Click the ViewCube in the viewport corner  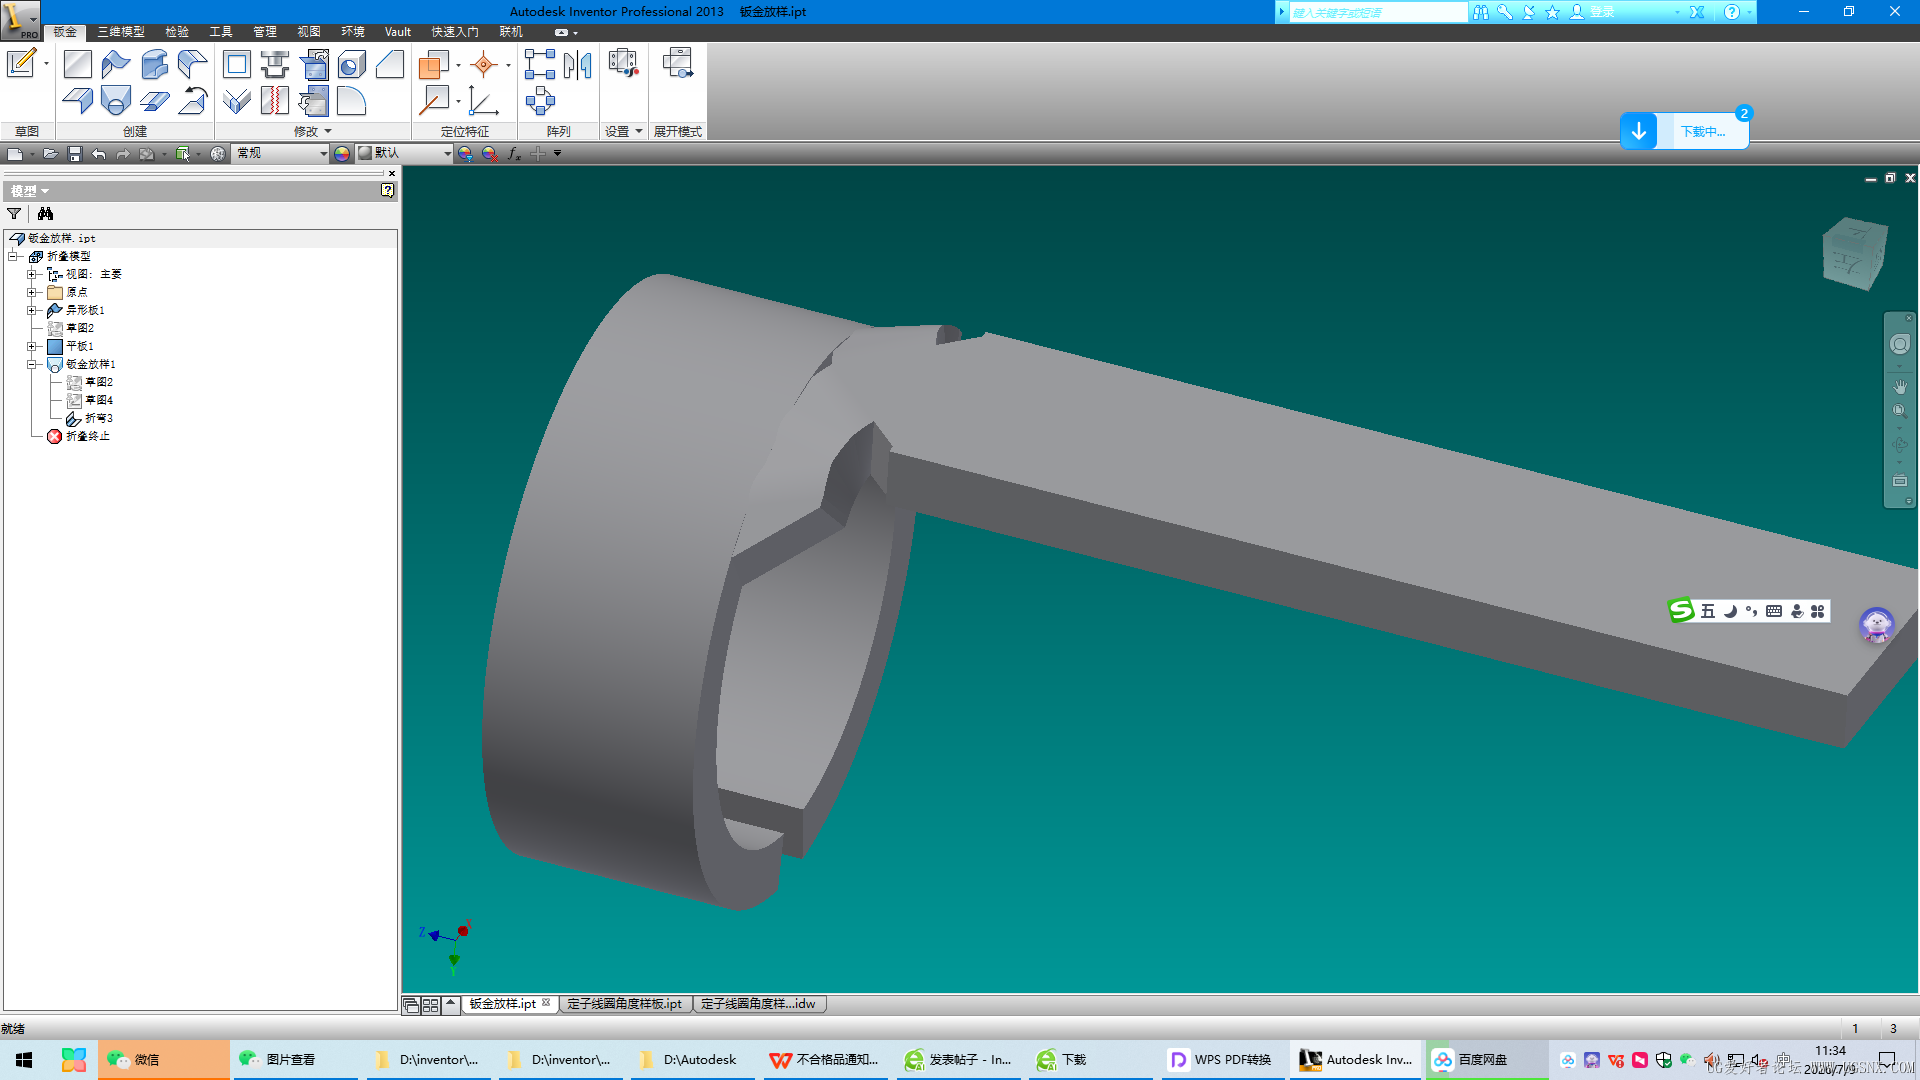tap(1854, 254)
